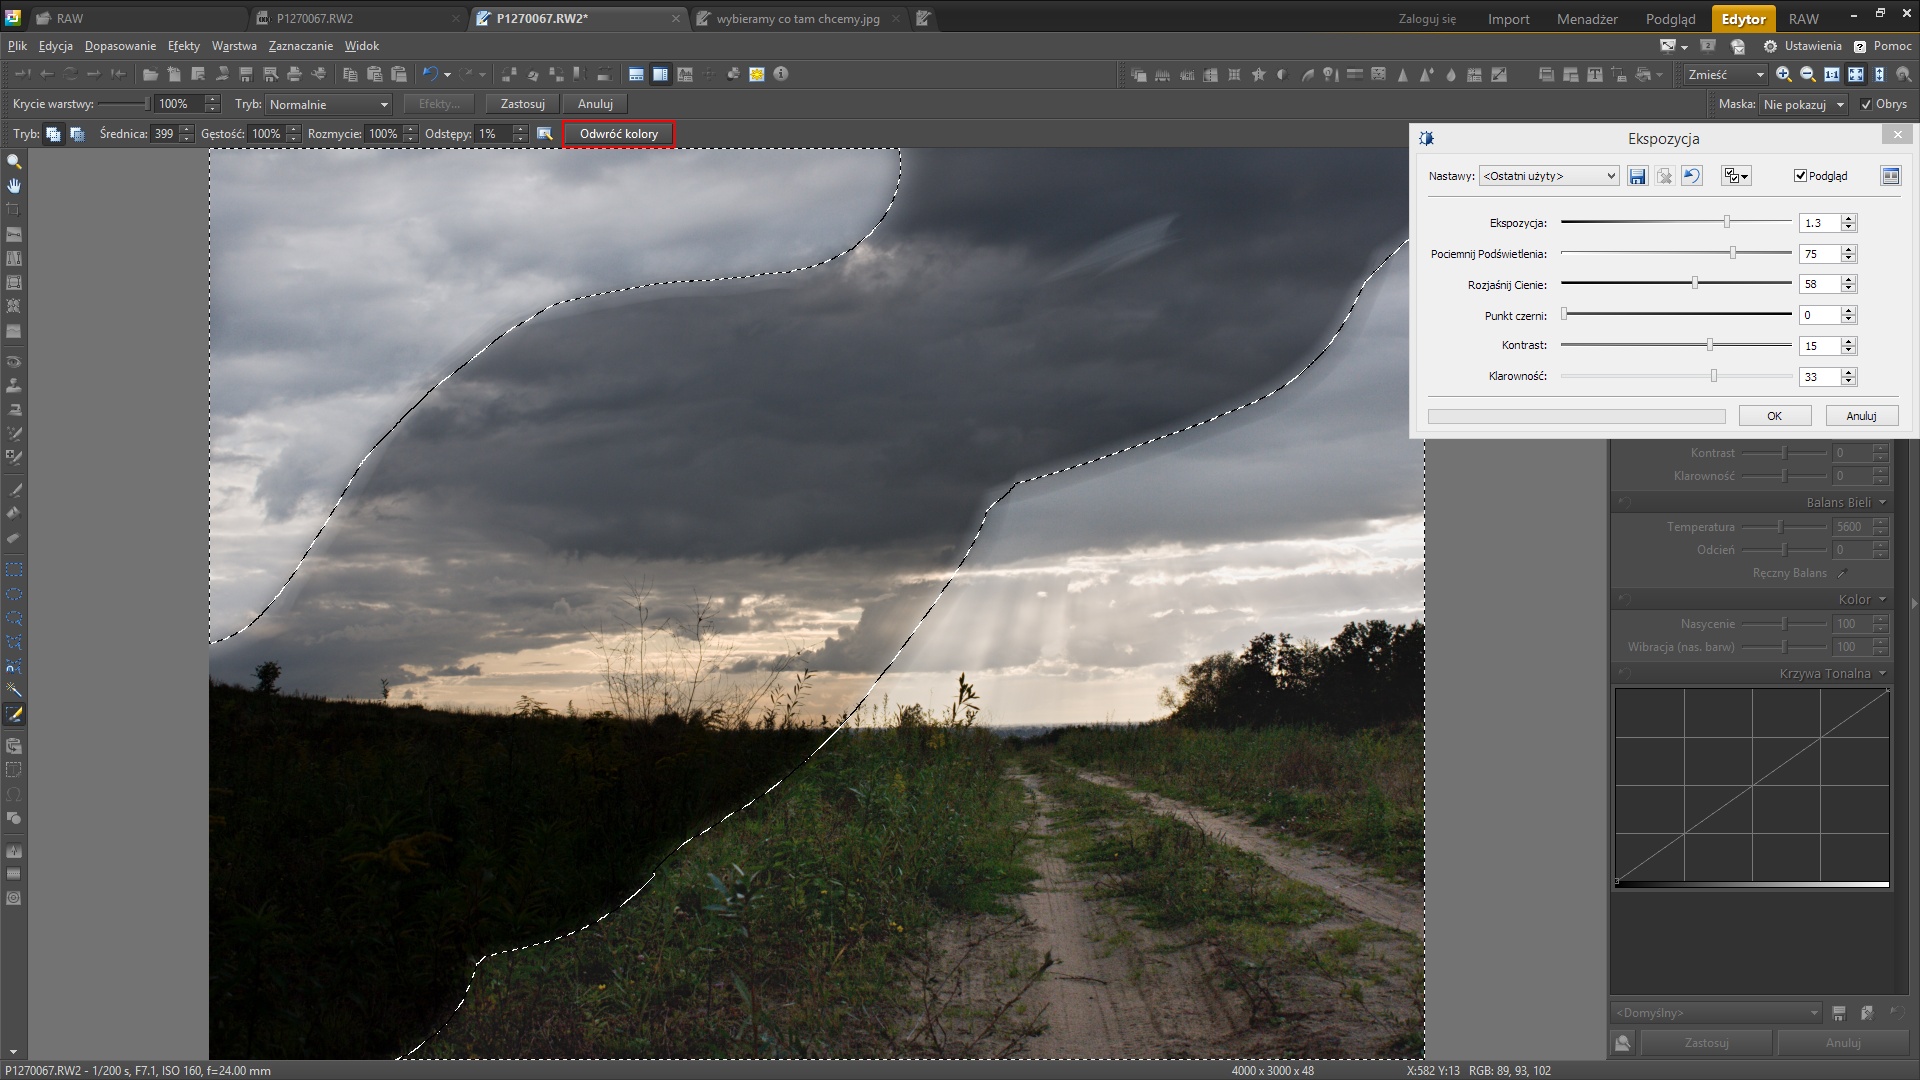Click the zoom out magnifier icon
The image size is (1920, 1080).
click(1807, 75)
